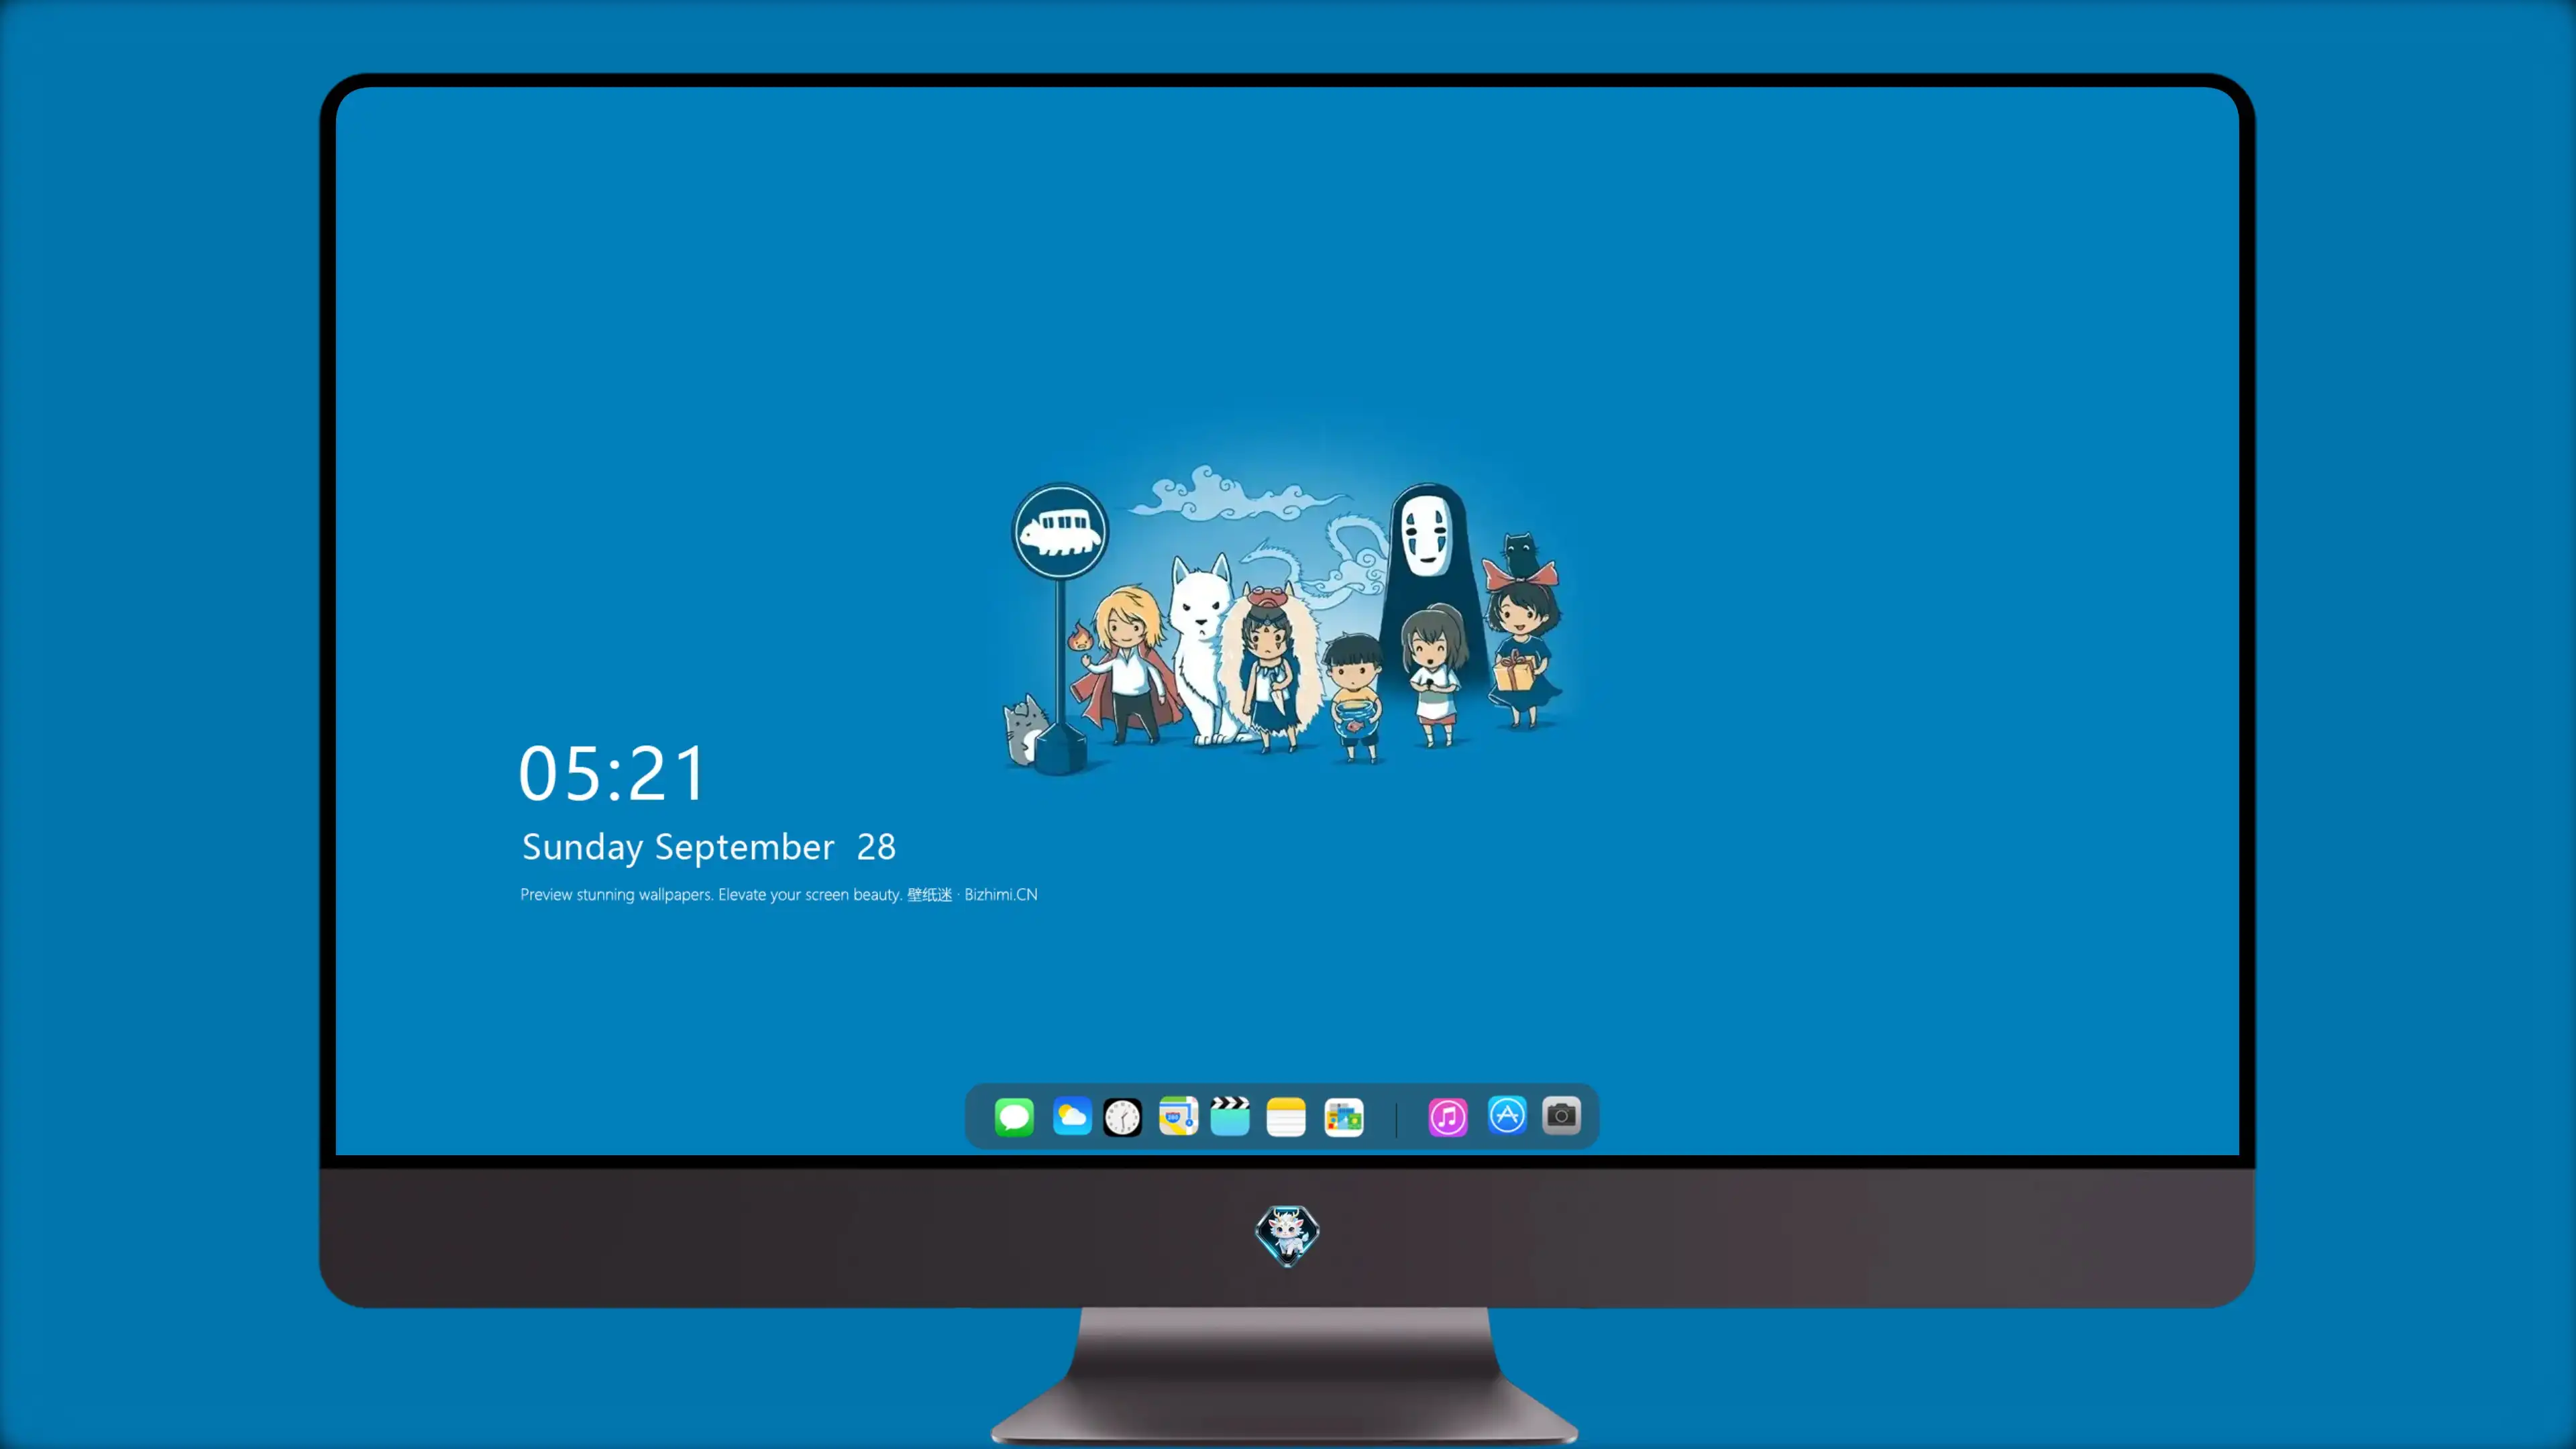The height and width of the screenshot is (1449, 2576).
Task: Open the pink iTunes Store music icon
Action: 1448,1116
